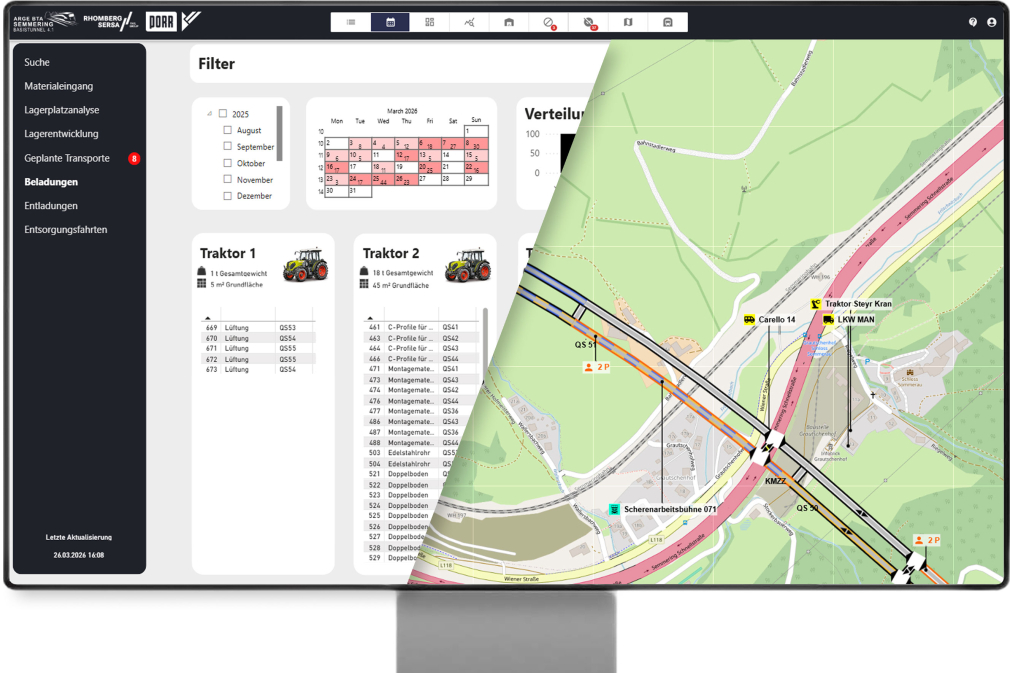Click the weight icon under Traktor 1
This screenshot has height=673, width=1010.
202,272
